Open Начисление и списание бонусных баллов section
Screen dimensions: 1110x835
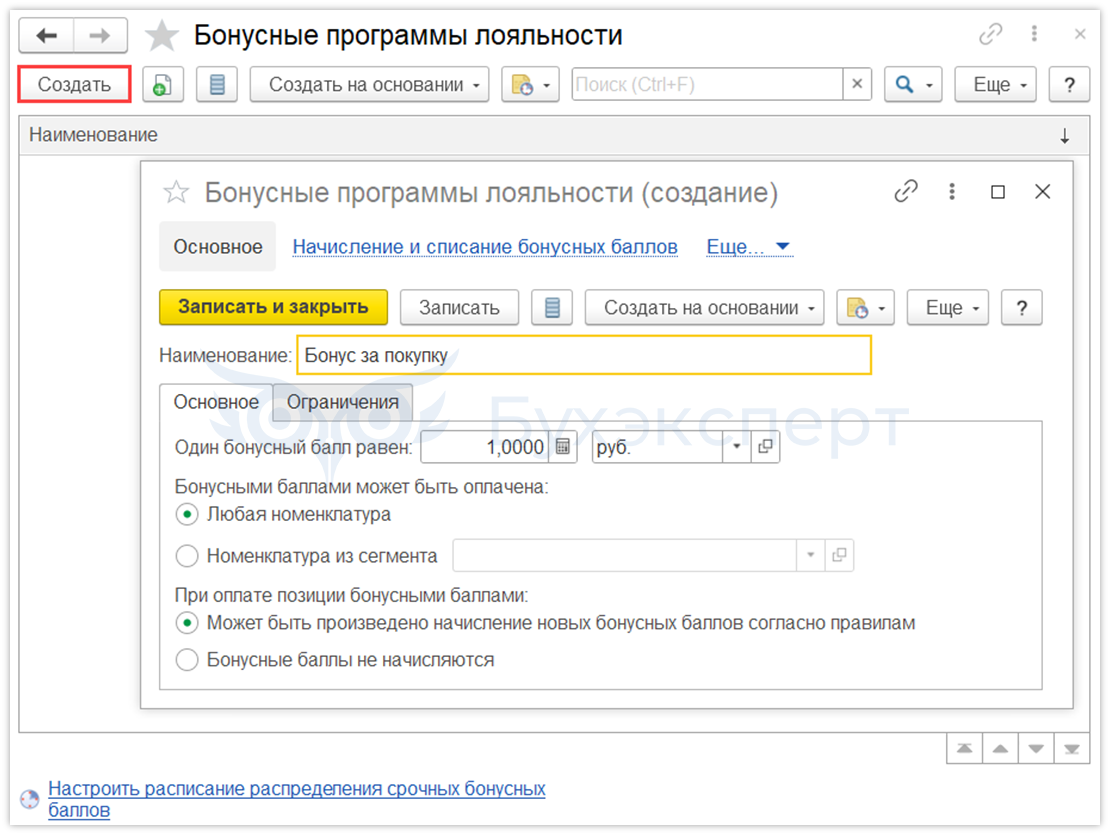tap(485, 247)
